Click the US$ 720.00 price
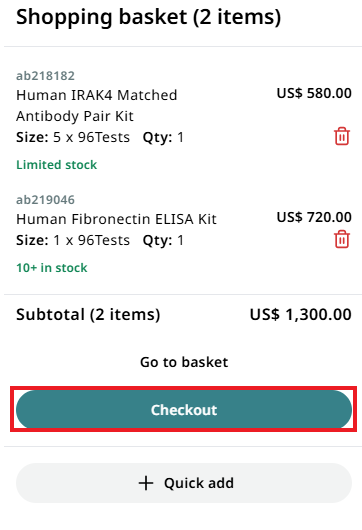This screenshot has width=362, height=530. [x=314, y=217]
